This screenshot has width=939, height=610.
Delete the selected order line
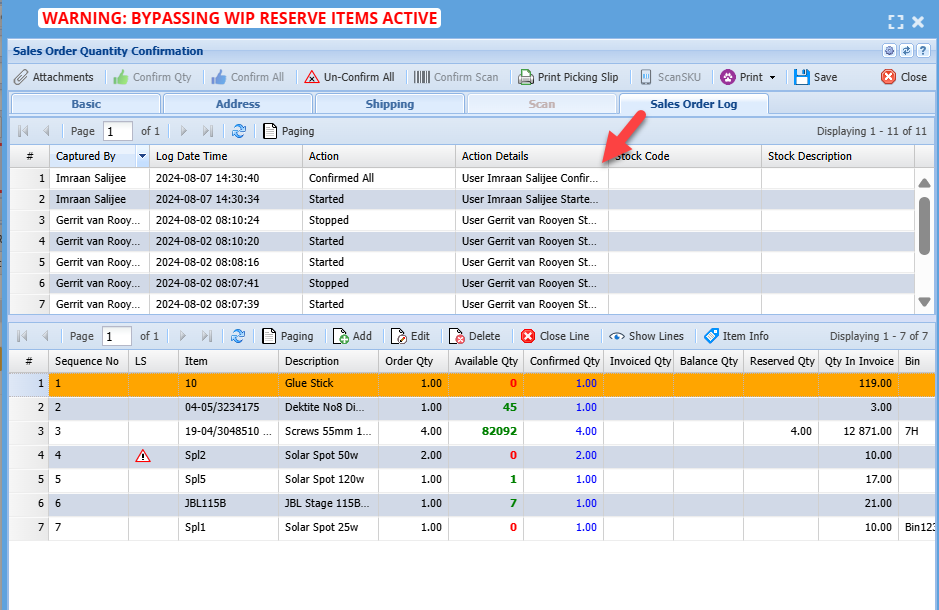474,337
